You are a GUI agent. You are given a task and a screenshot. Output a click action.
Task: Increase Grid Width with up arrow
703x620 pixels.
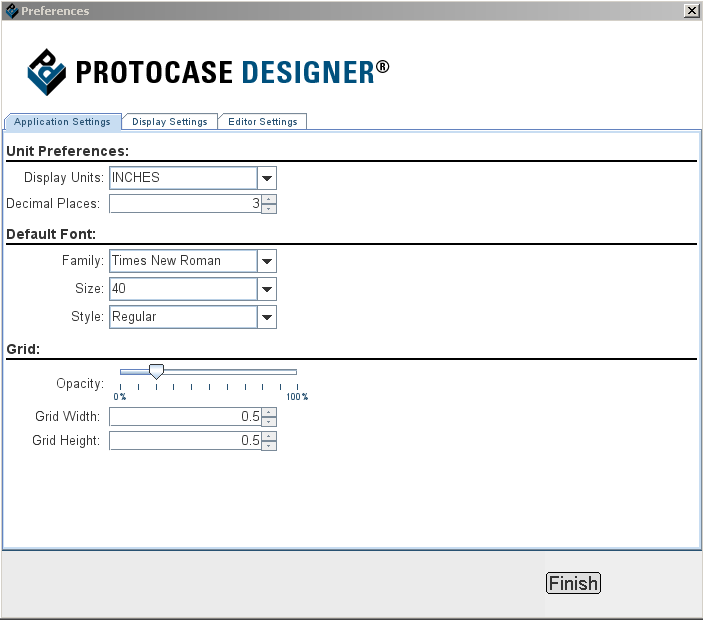pyautogui.click(x=269, y=412)
